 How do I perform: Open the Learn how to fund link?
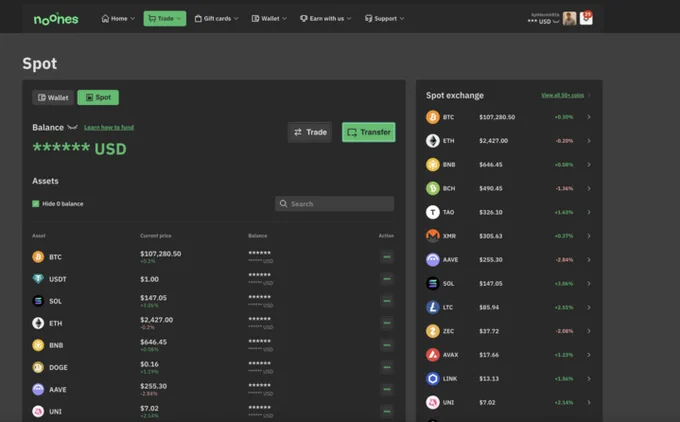[109, 128]
